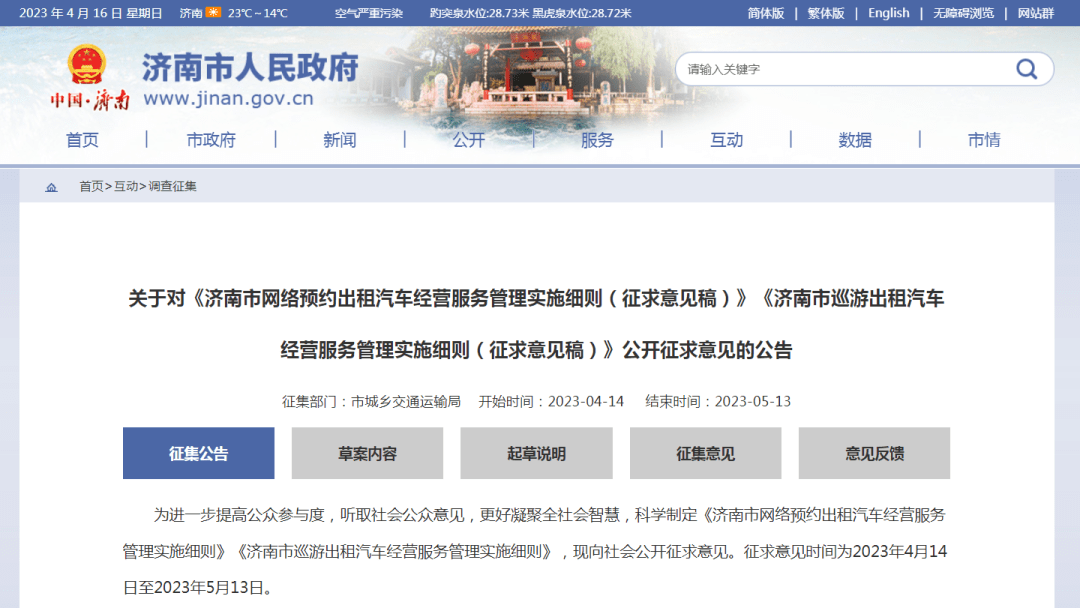Select 市政府 in the navigation bar
Viewport: 1080px width, 608px height.
point(211,140)
